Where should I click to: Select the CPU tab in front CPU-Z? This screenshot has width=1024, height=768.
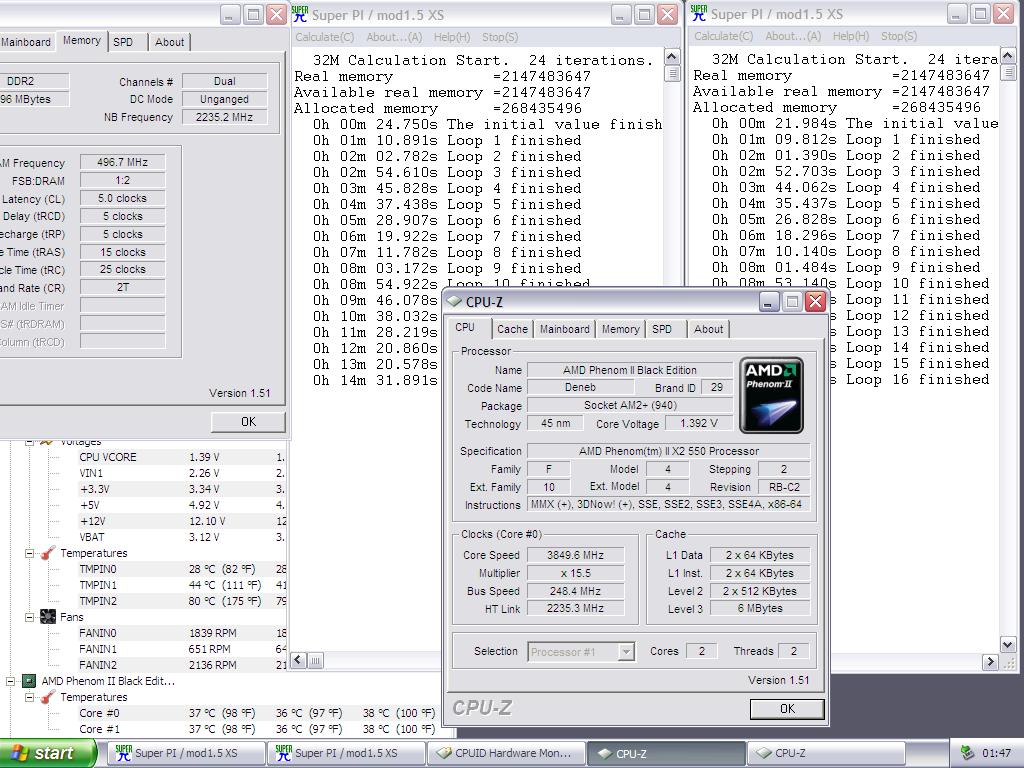pos(465,327)
